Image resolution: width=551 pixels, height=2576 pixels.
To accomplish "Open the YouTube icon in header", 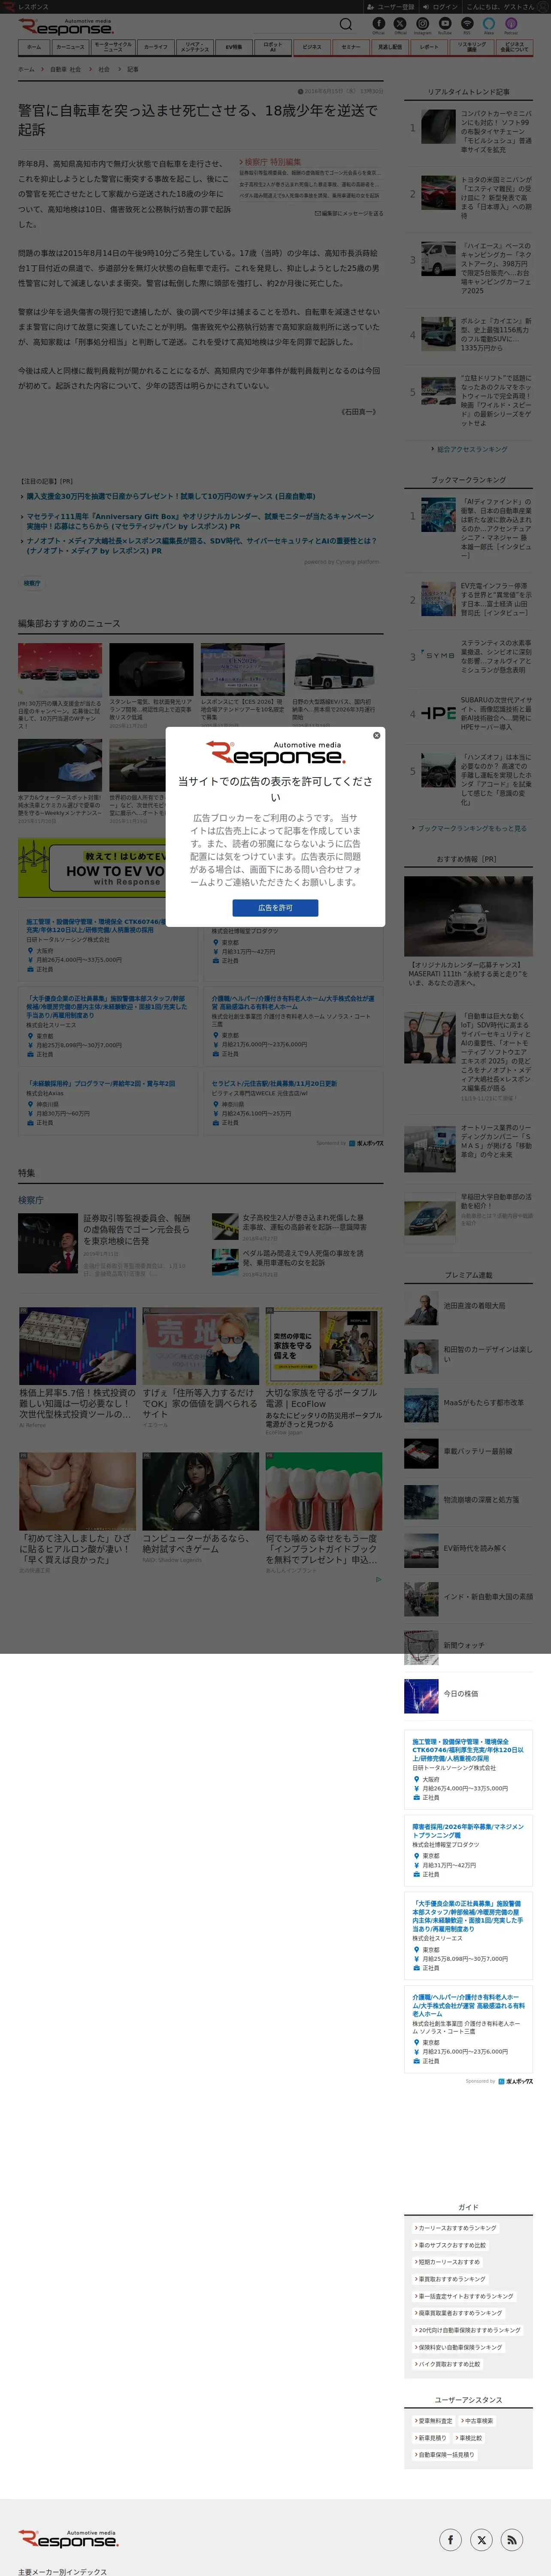I will click(445, 23).
